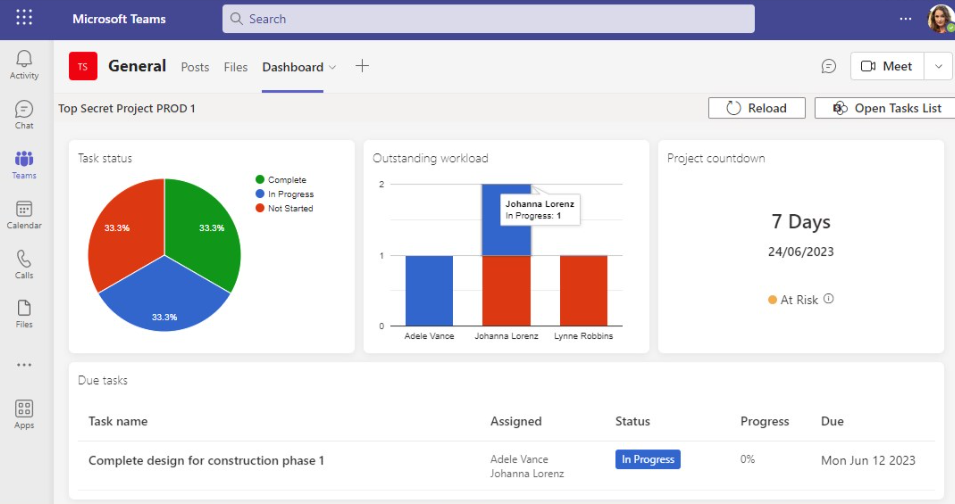Viewport: 955px width, 504px height.
Task: Click 'Adele Vance' assignee in table
Action: (519, 459)
